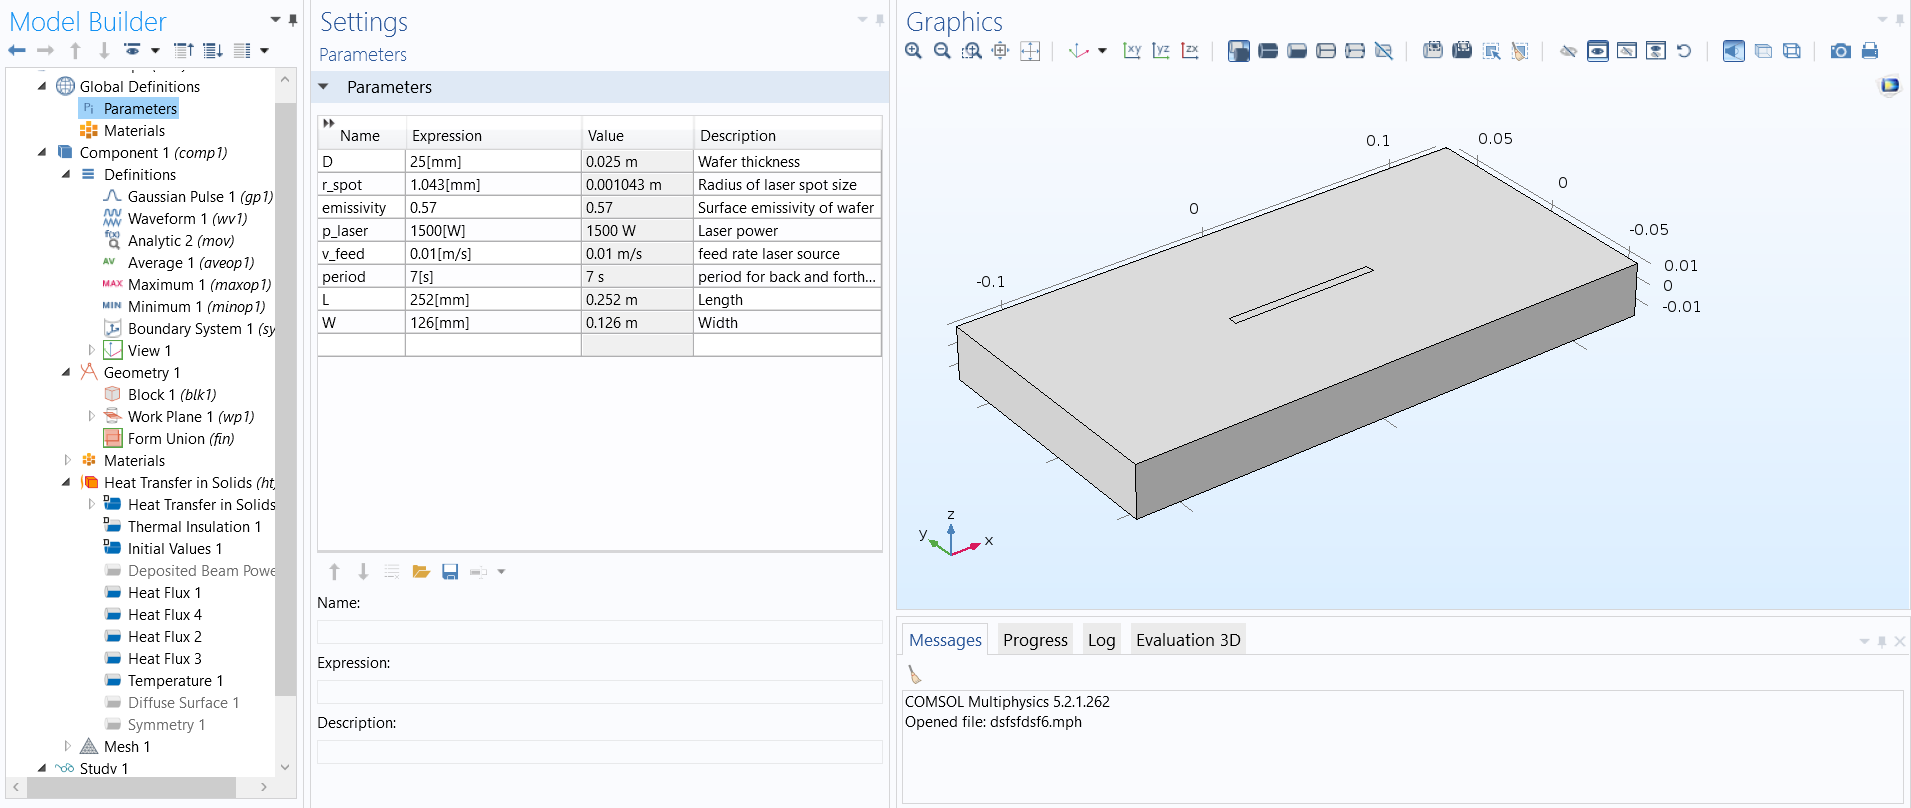The image size is (1911, 808).
Task: Save parameters to file using disk icon
Action: coord(450,572)
